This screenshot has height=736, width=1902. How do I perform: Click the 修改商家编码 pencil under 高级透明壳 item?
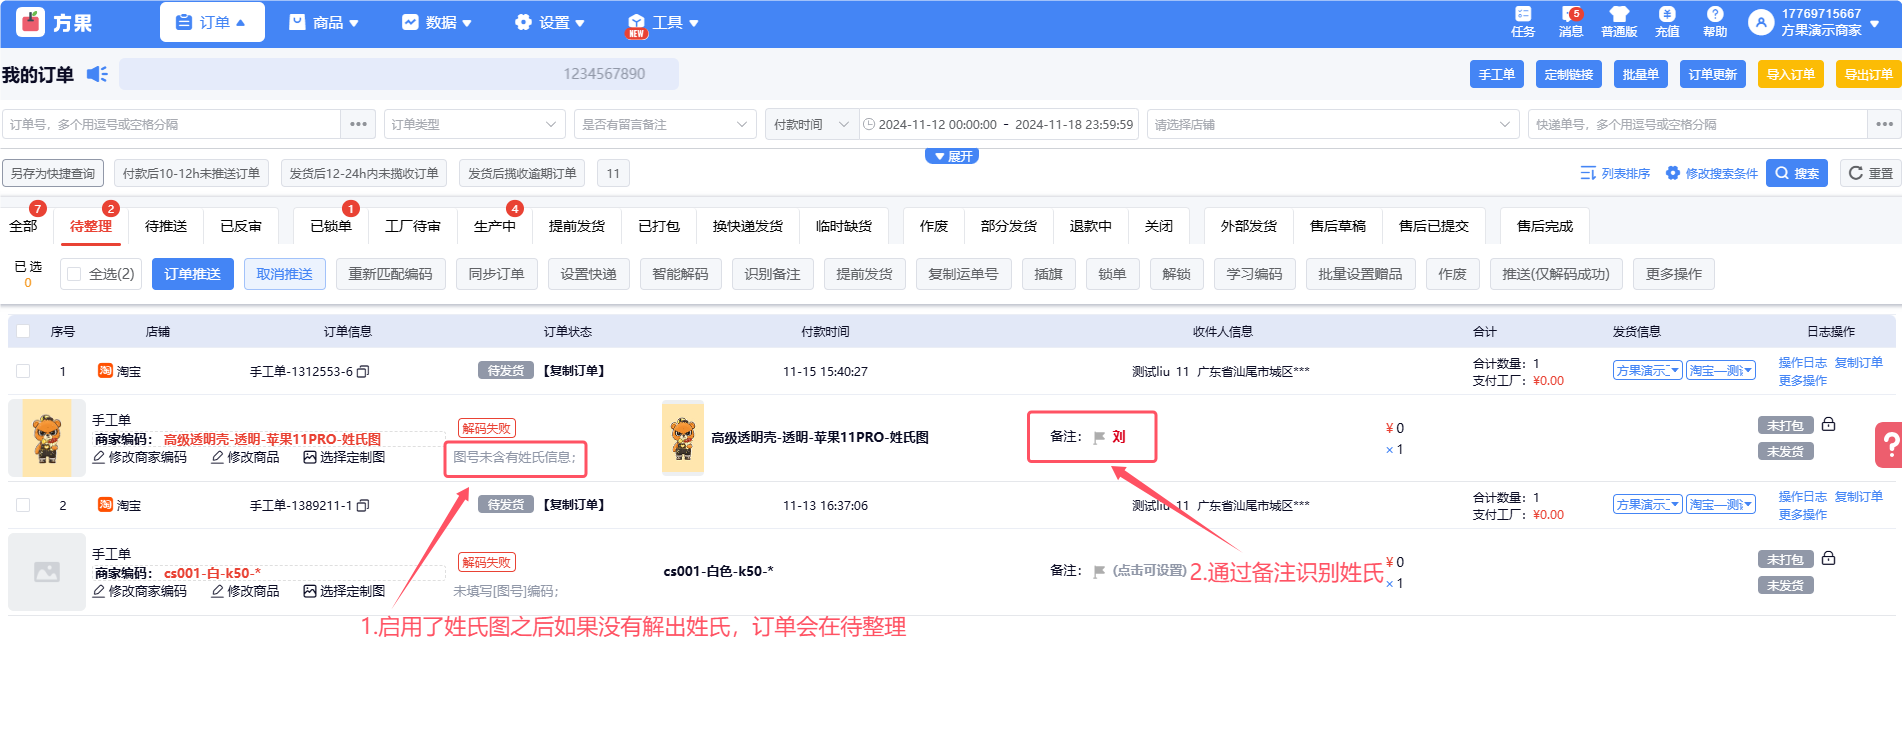[x=99, y=457]
